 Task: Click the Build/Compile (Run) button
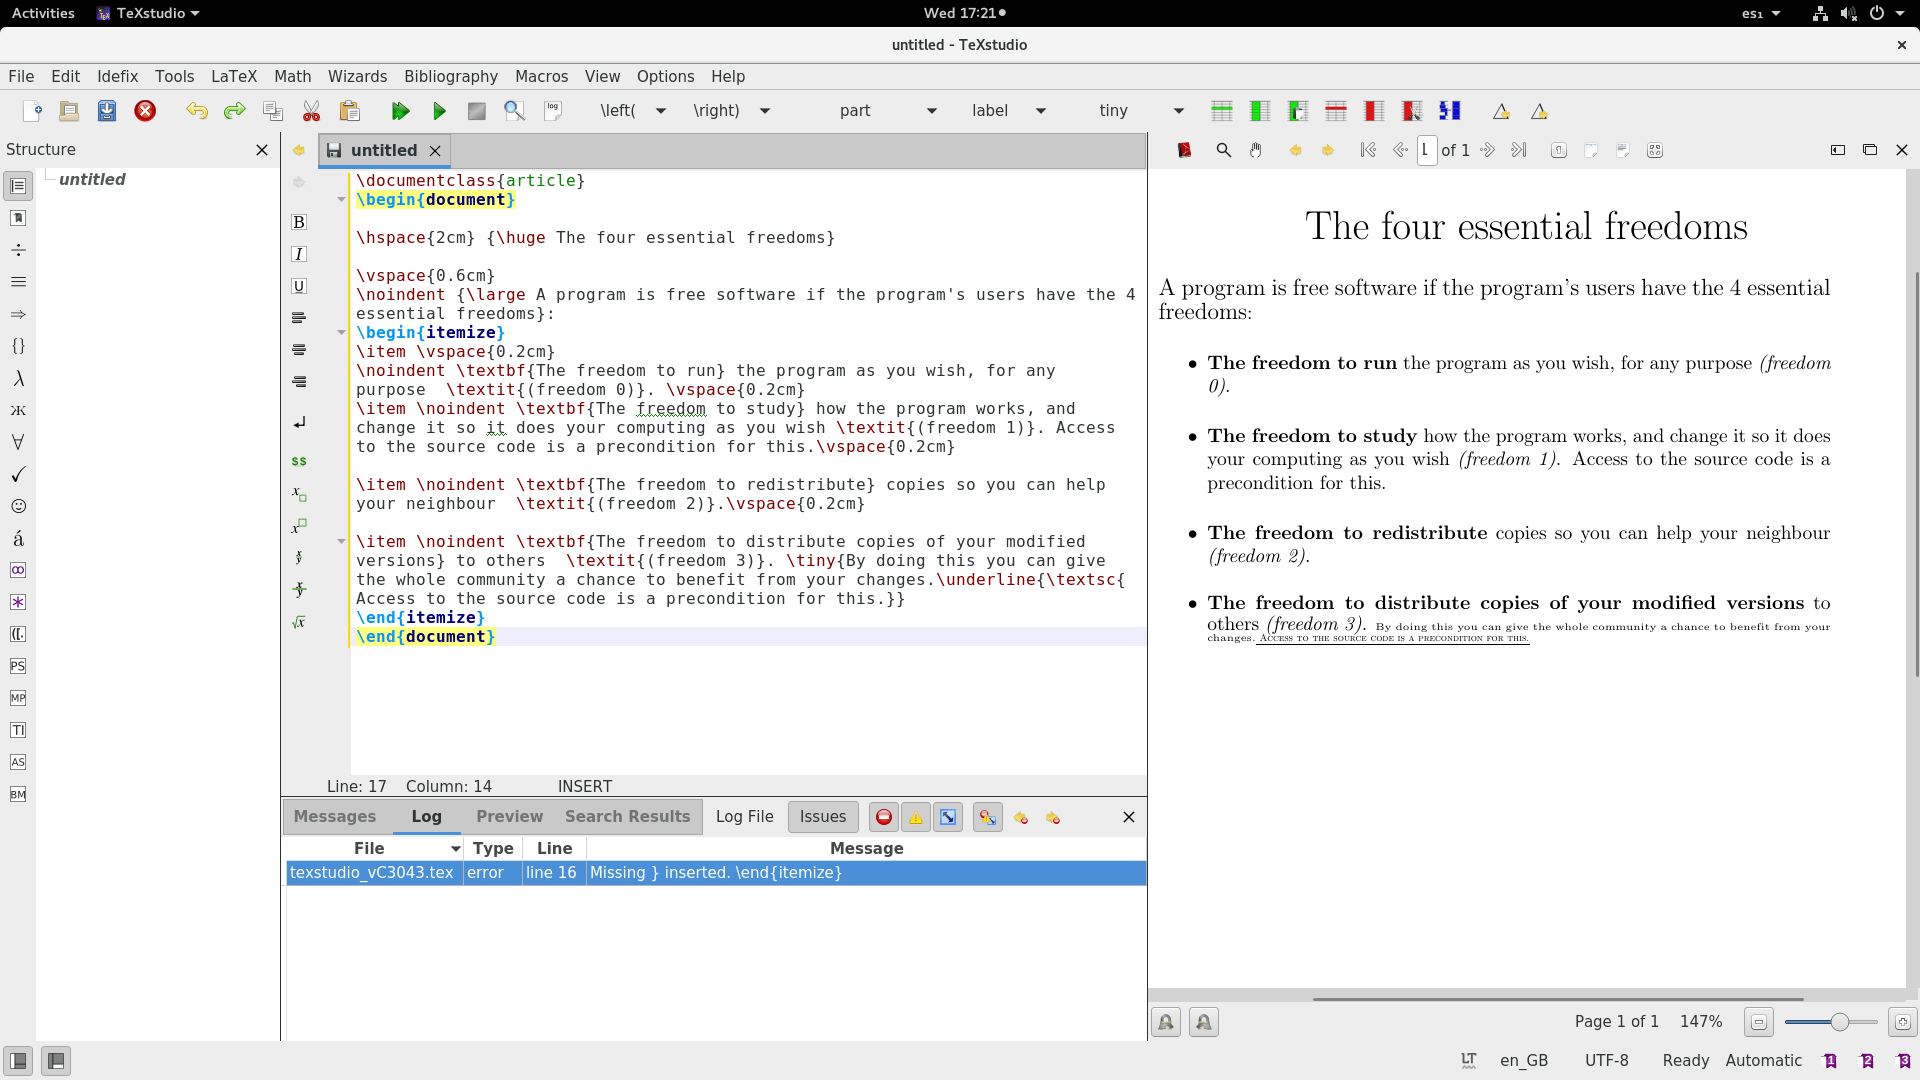click(x=439, y=109)
